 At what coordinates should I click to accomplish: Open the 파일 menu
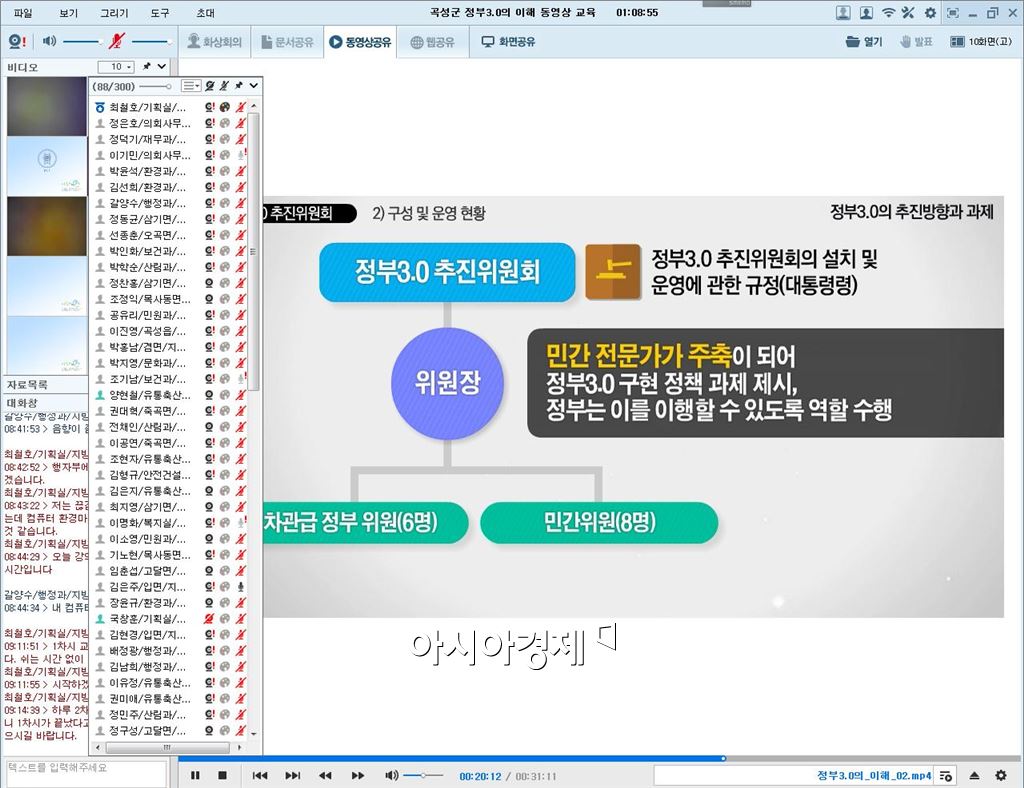22,13
